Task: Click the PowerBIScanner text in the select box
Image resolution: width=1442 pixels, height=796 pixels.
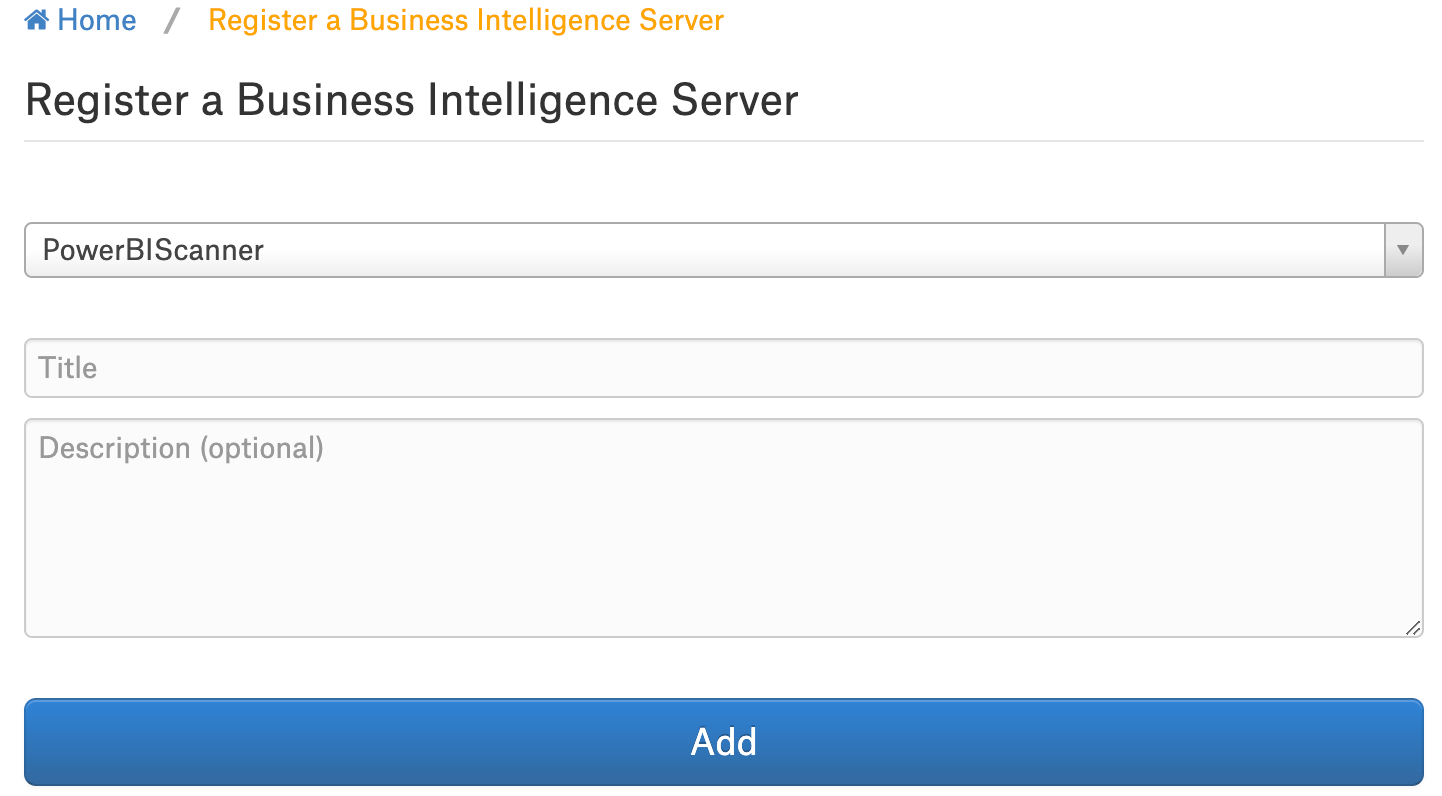Action: (153, 250)
